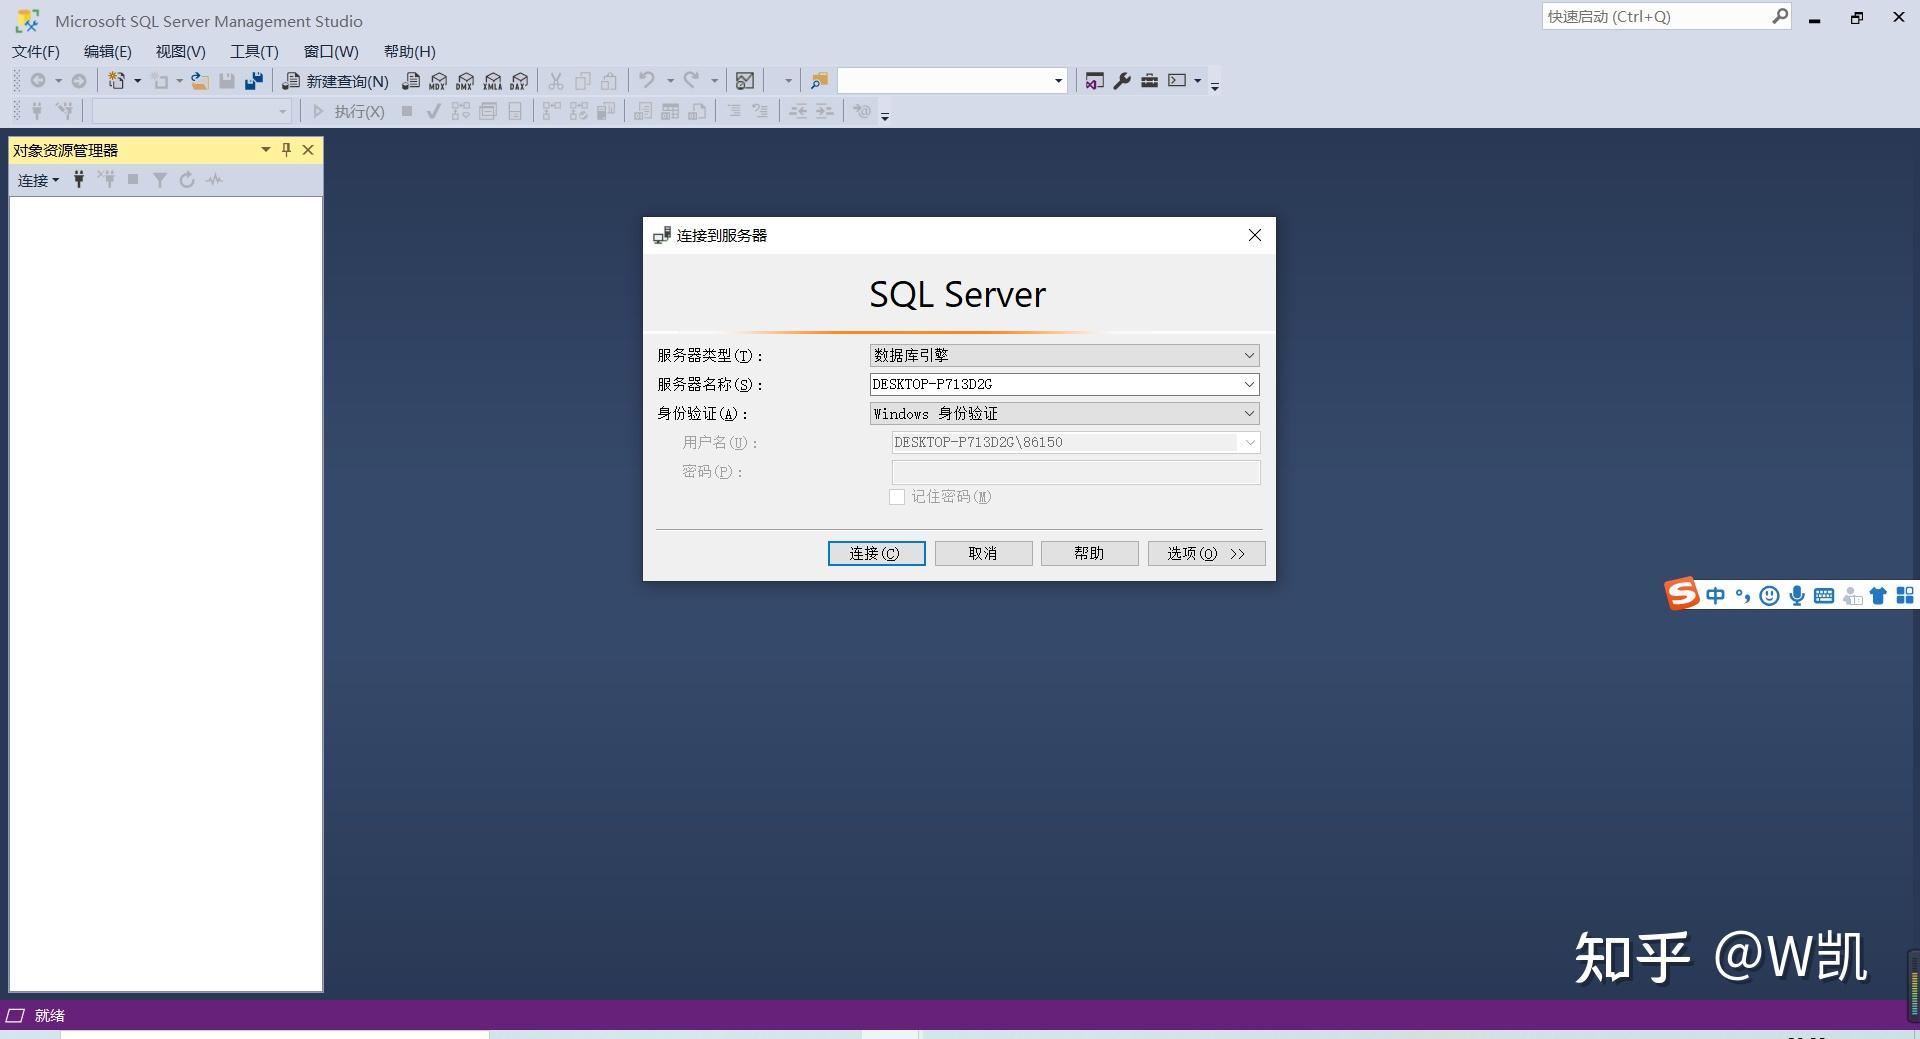Viewport: 1920px width, 1039px height.
Task: Open the Help menu
Action: pos(410,52)
